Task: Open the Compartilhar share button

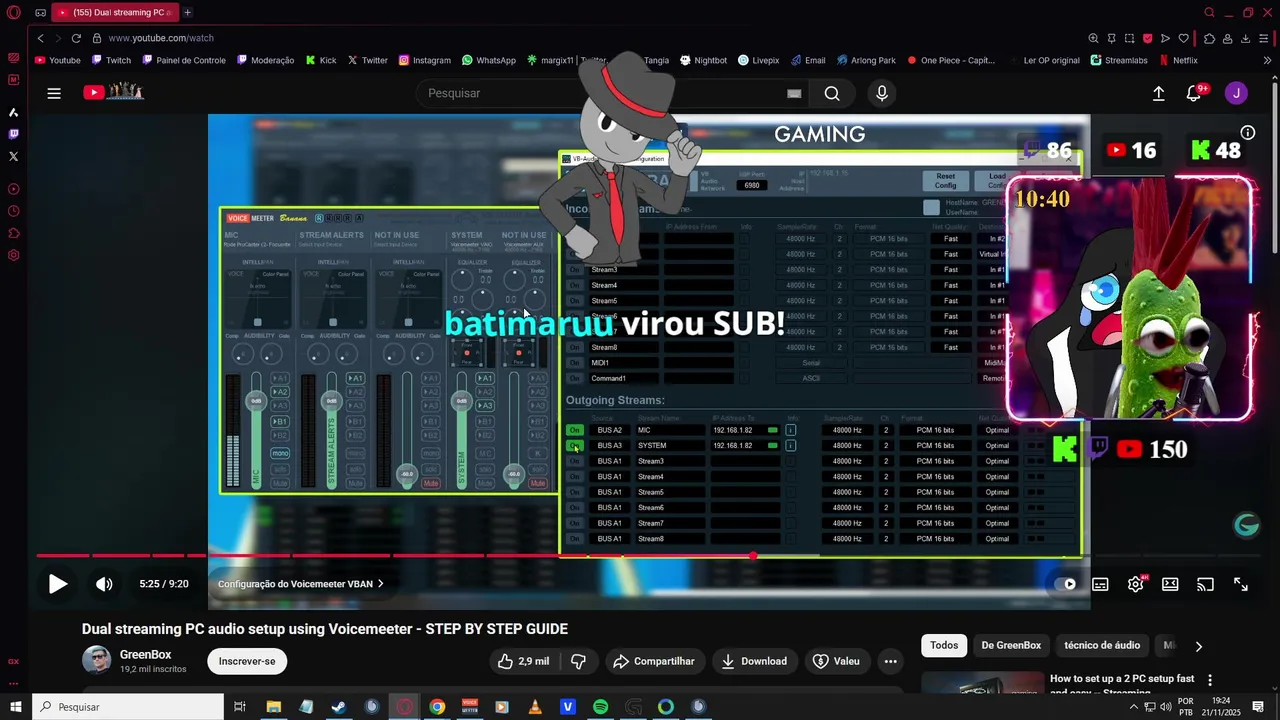Action: (x=654, y=661)
